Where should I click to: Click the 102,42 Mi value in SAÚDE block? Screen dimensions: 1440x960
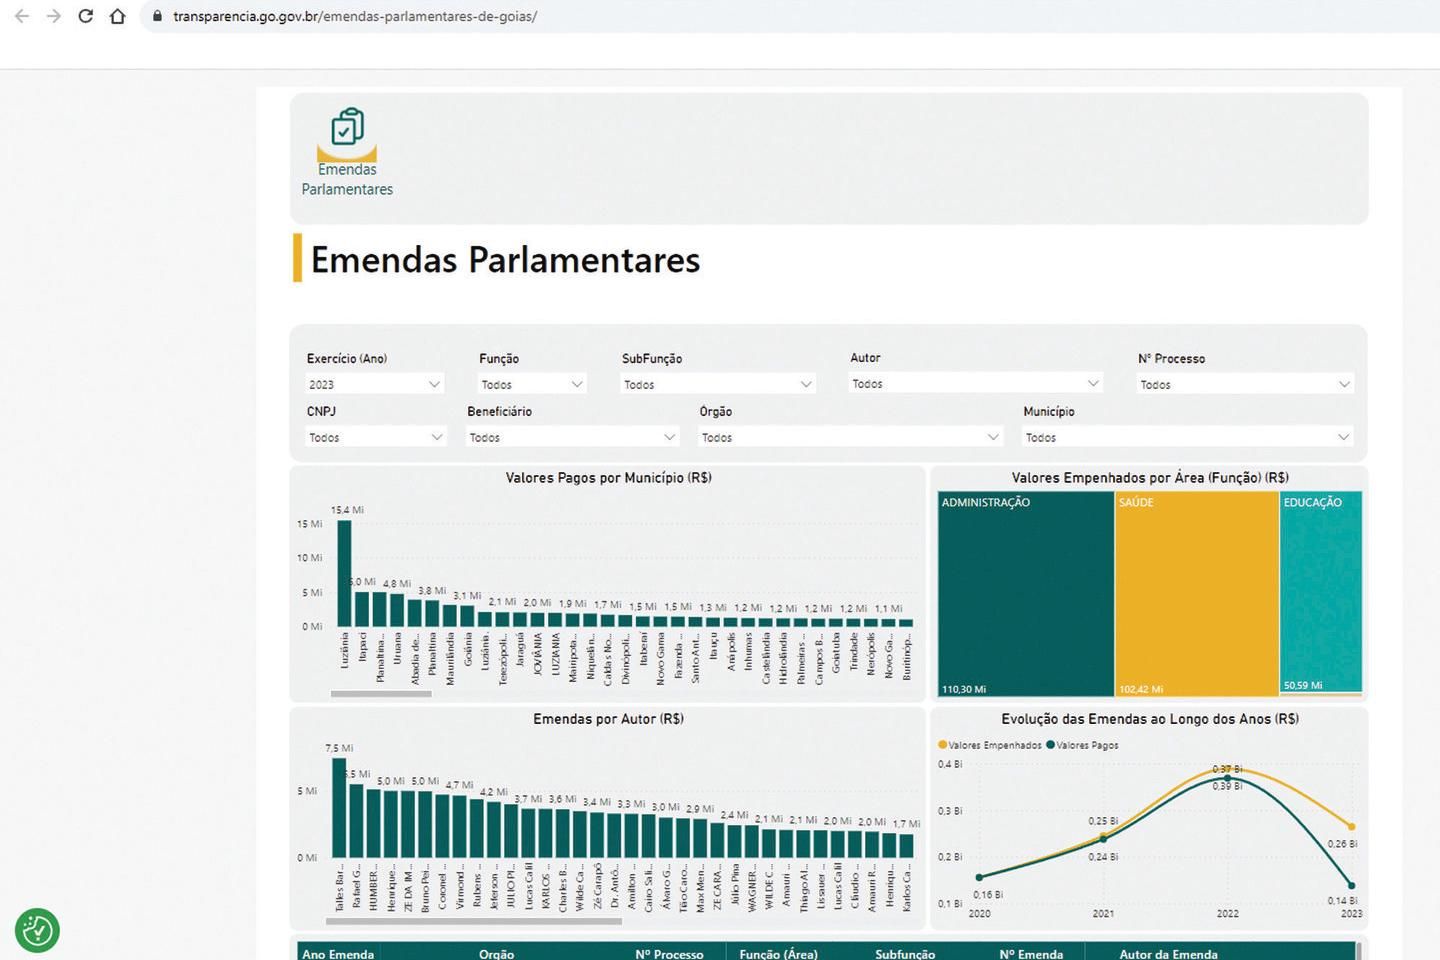point(1141,689)
